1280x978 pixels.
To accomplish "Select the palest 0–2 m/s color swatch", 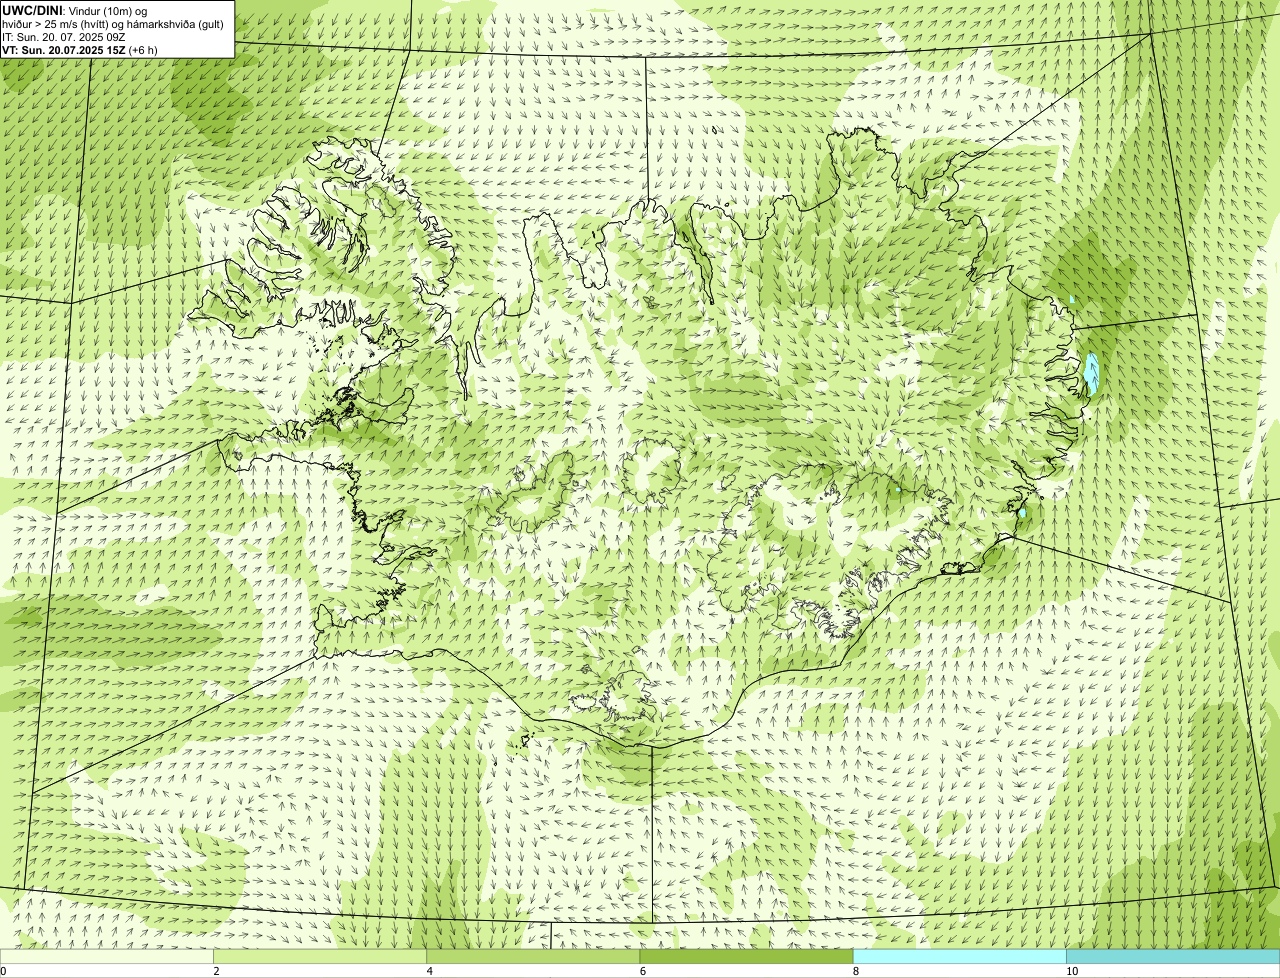I will pyautogui.click(x=106, y=957).
